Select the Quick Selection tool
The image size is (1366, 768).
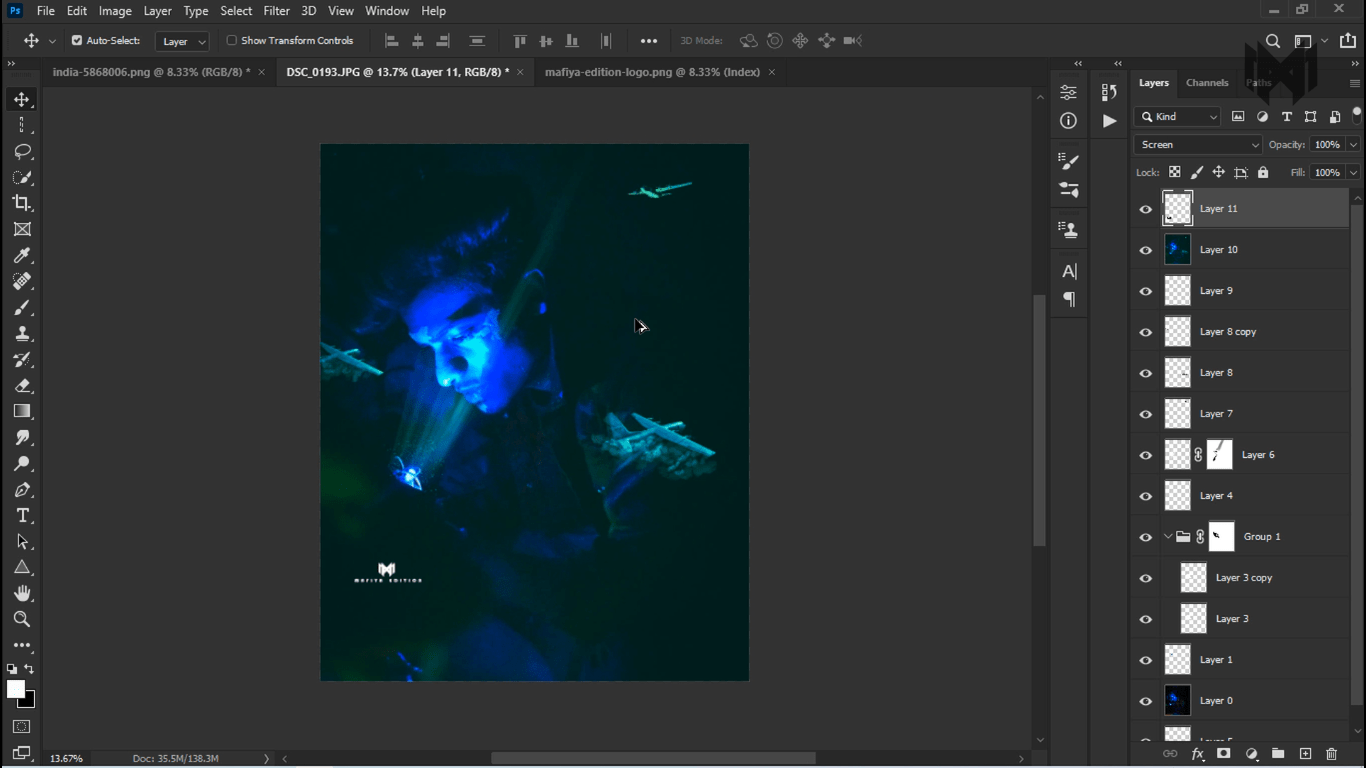coord(22,177)
